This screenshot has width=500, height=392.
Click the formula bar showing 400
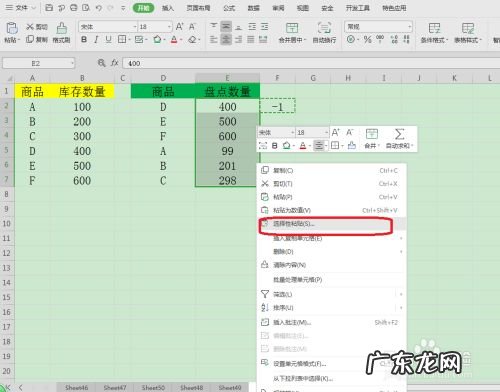point(311,63)
